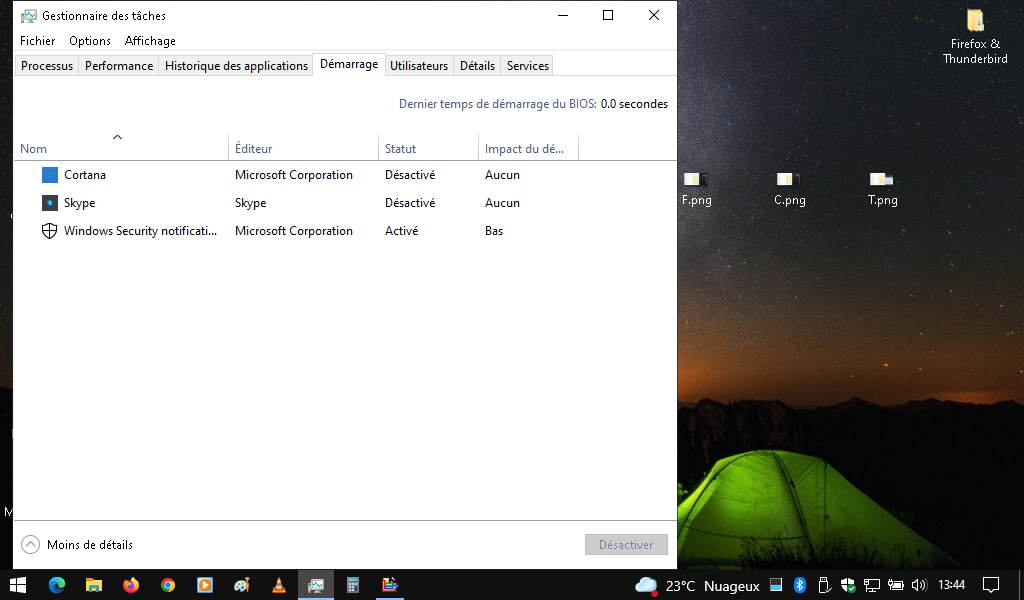
Task: Click Skype publisher cell
Action: (251, 203)
